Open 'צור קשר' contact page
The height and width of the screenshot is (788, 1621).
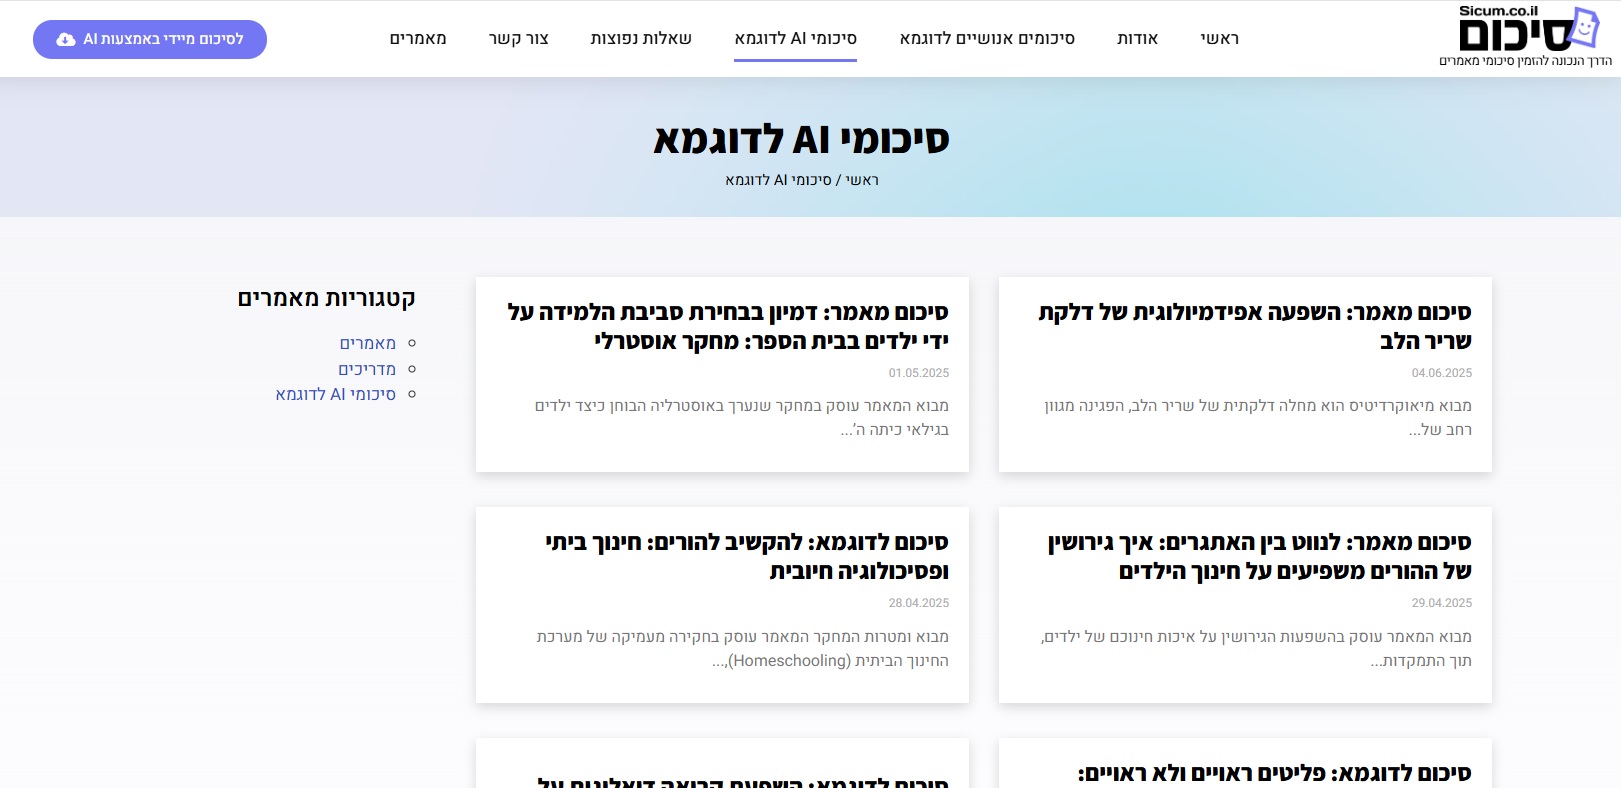[518, 39]
